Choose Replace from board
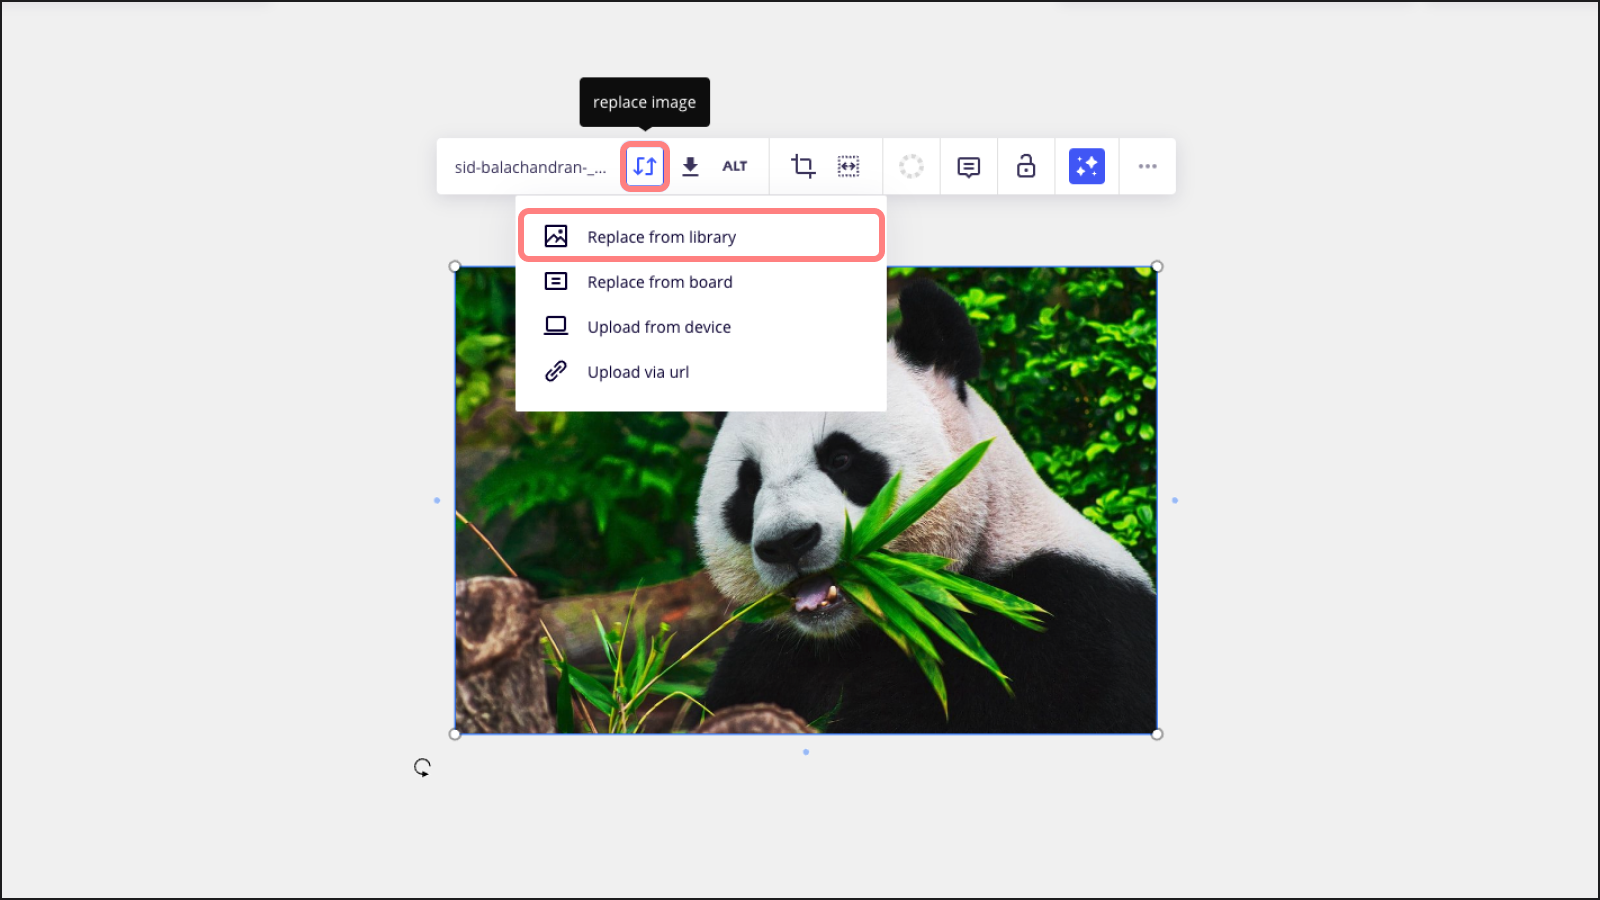This screenshot has height=900, width=1600. (660, 282)
